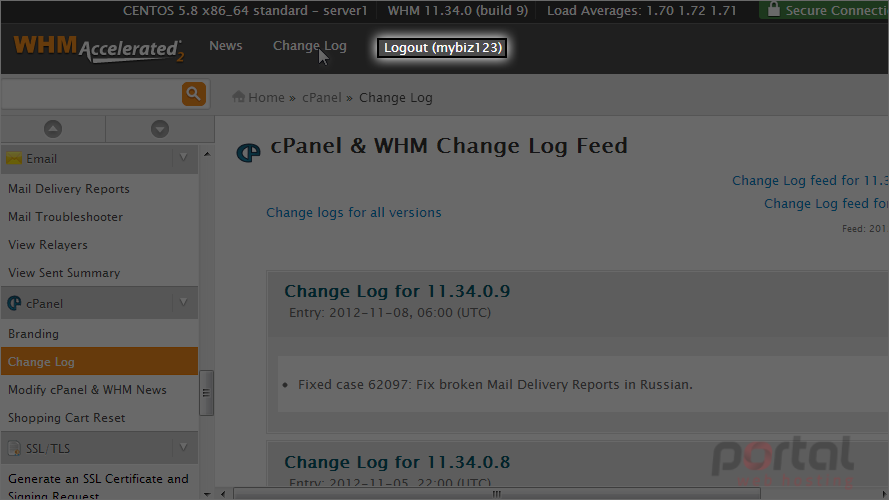Open Change logs for all versions link
889x500 pixels.
tap(354, 213)
